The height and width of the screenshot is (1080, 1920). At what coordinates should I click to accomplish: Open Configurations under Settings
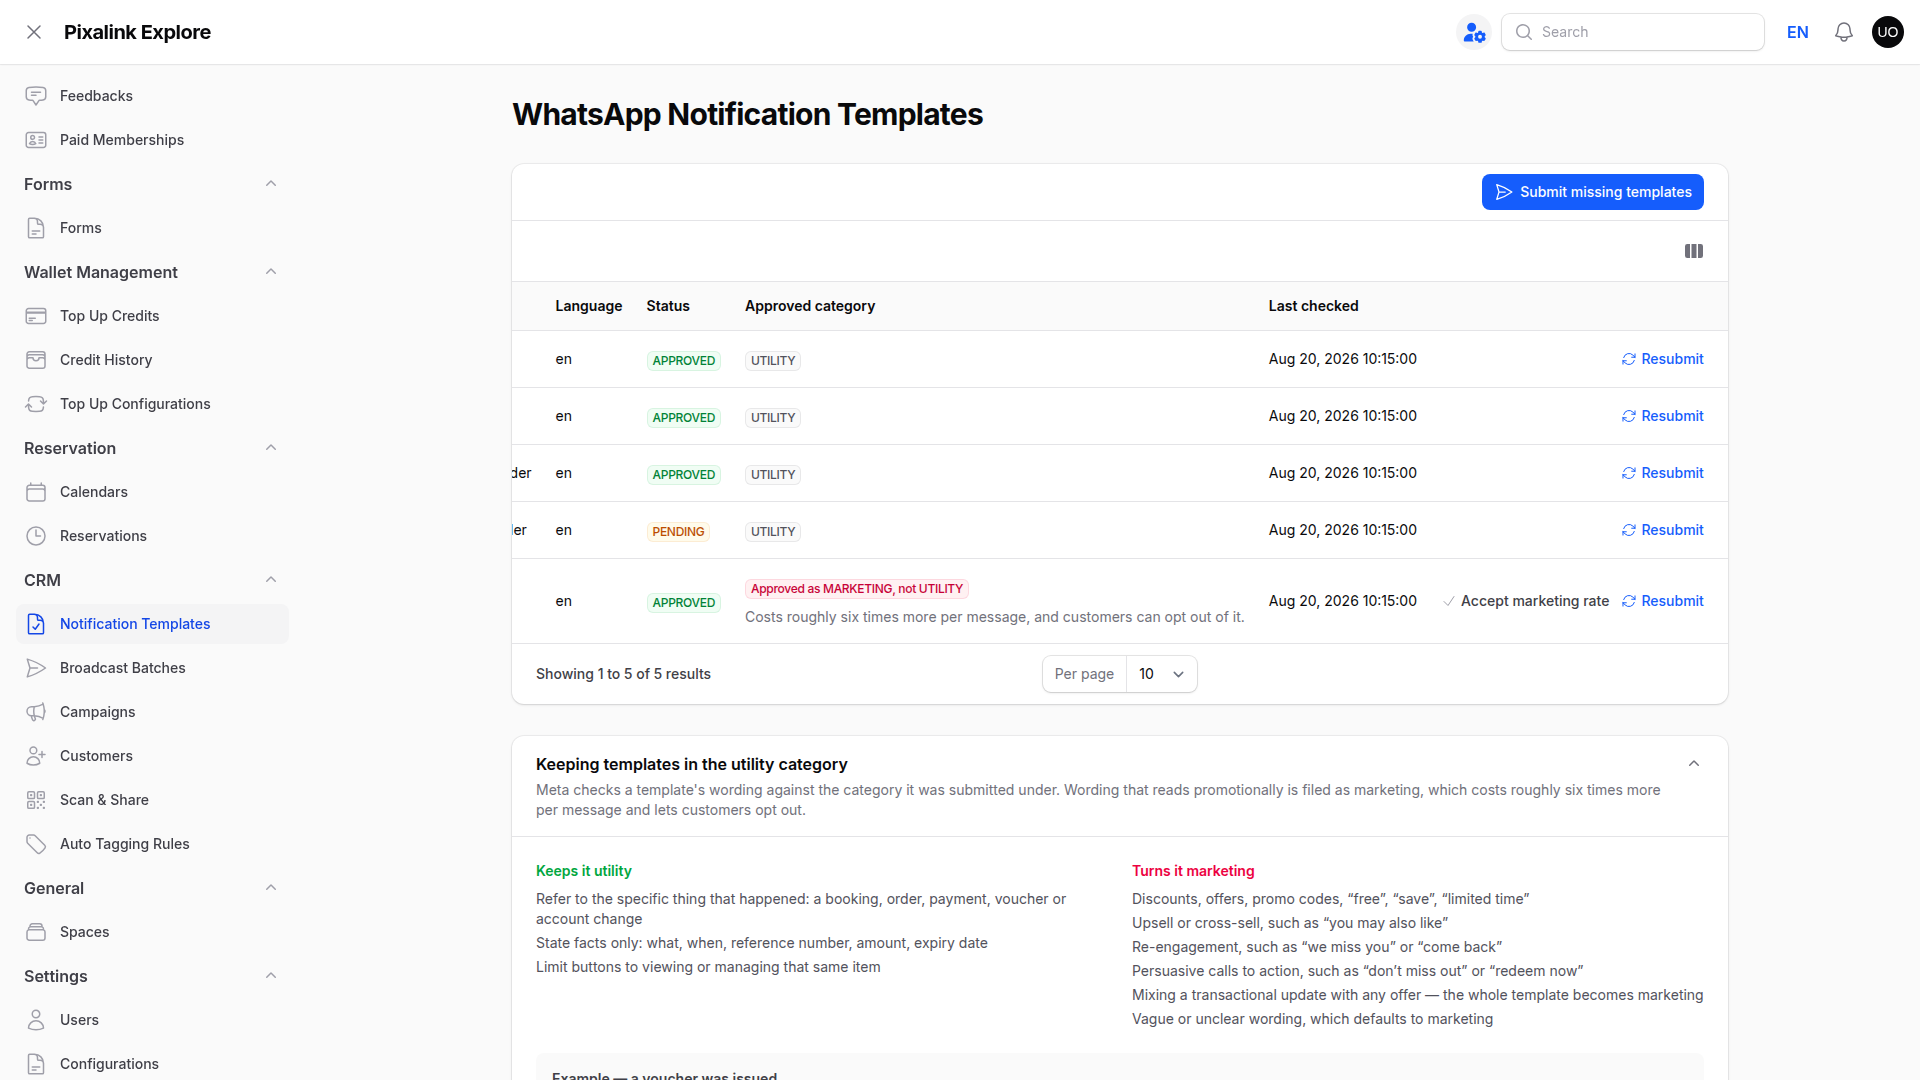coord(152,1064)
